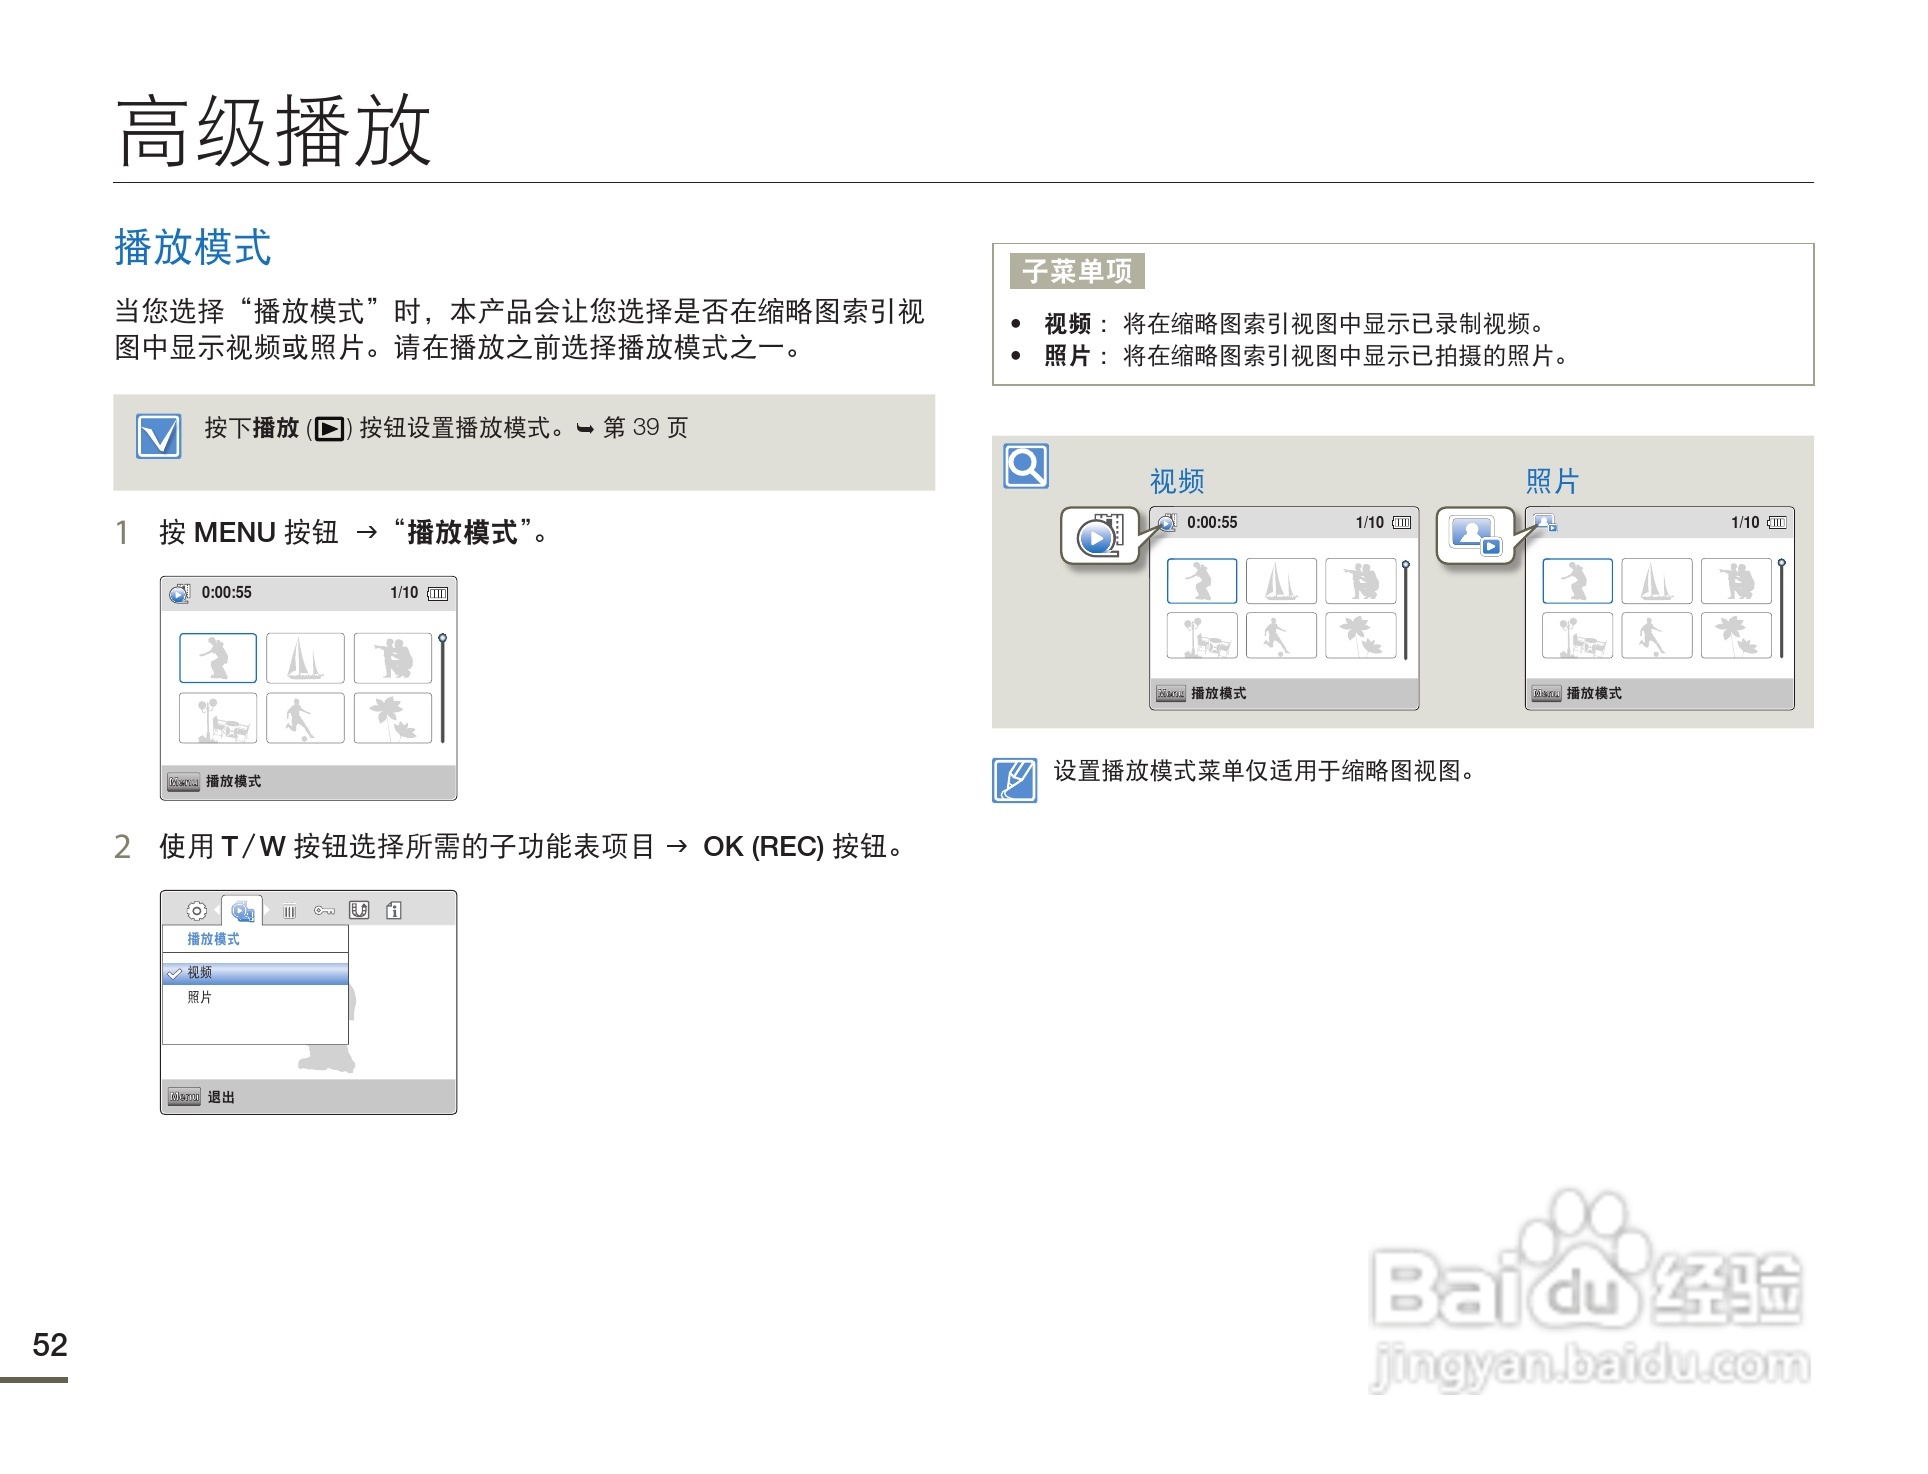Select palm tree thumbnail in step 1 screen
The image size is (1928, 1474).
(x=393, y=718)
